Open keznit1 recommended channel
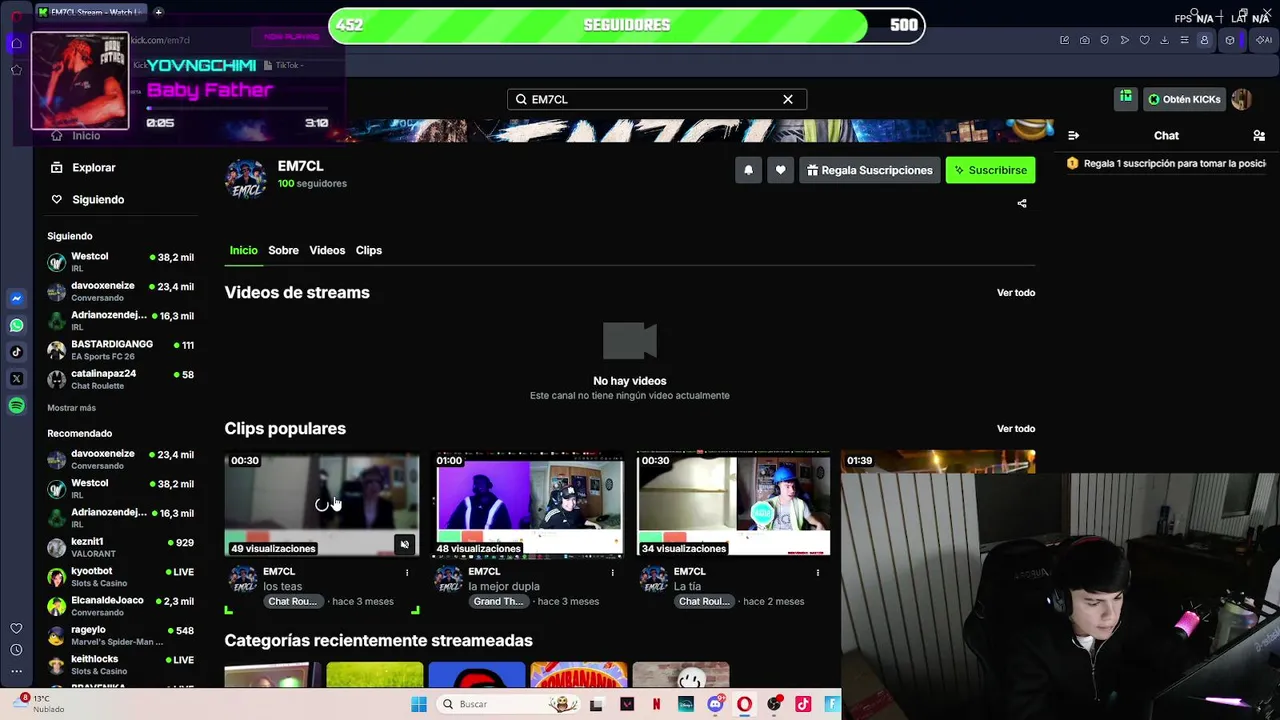 [120, 547]
